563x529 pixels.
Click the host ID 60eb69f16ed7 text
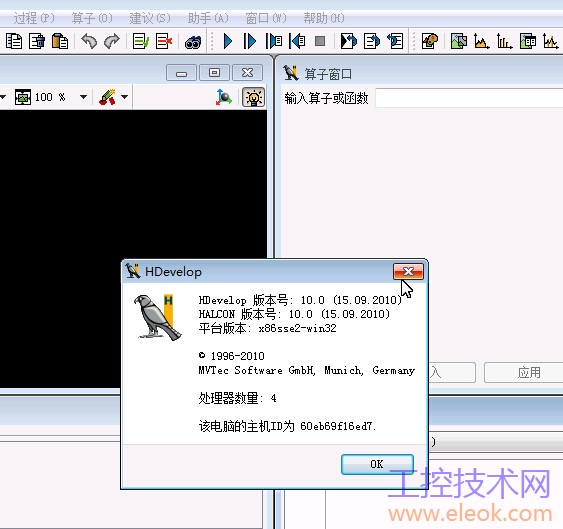(287, 426)
